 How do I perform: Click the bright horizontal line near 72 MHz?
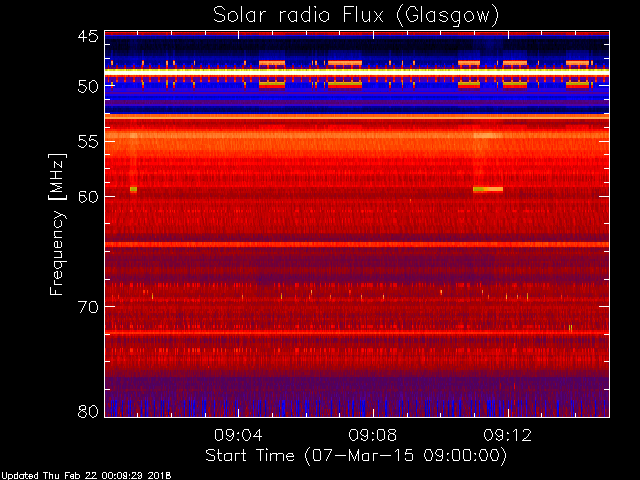(x=357, y=332)
